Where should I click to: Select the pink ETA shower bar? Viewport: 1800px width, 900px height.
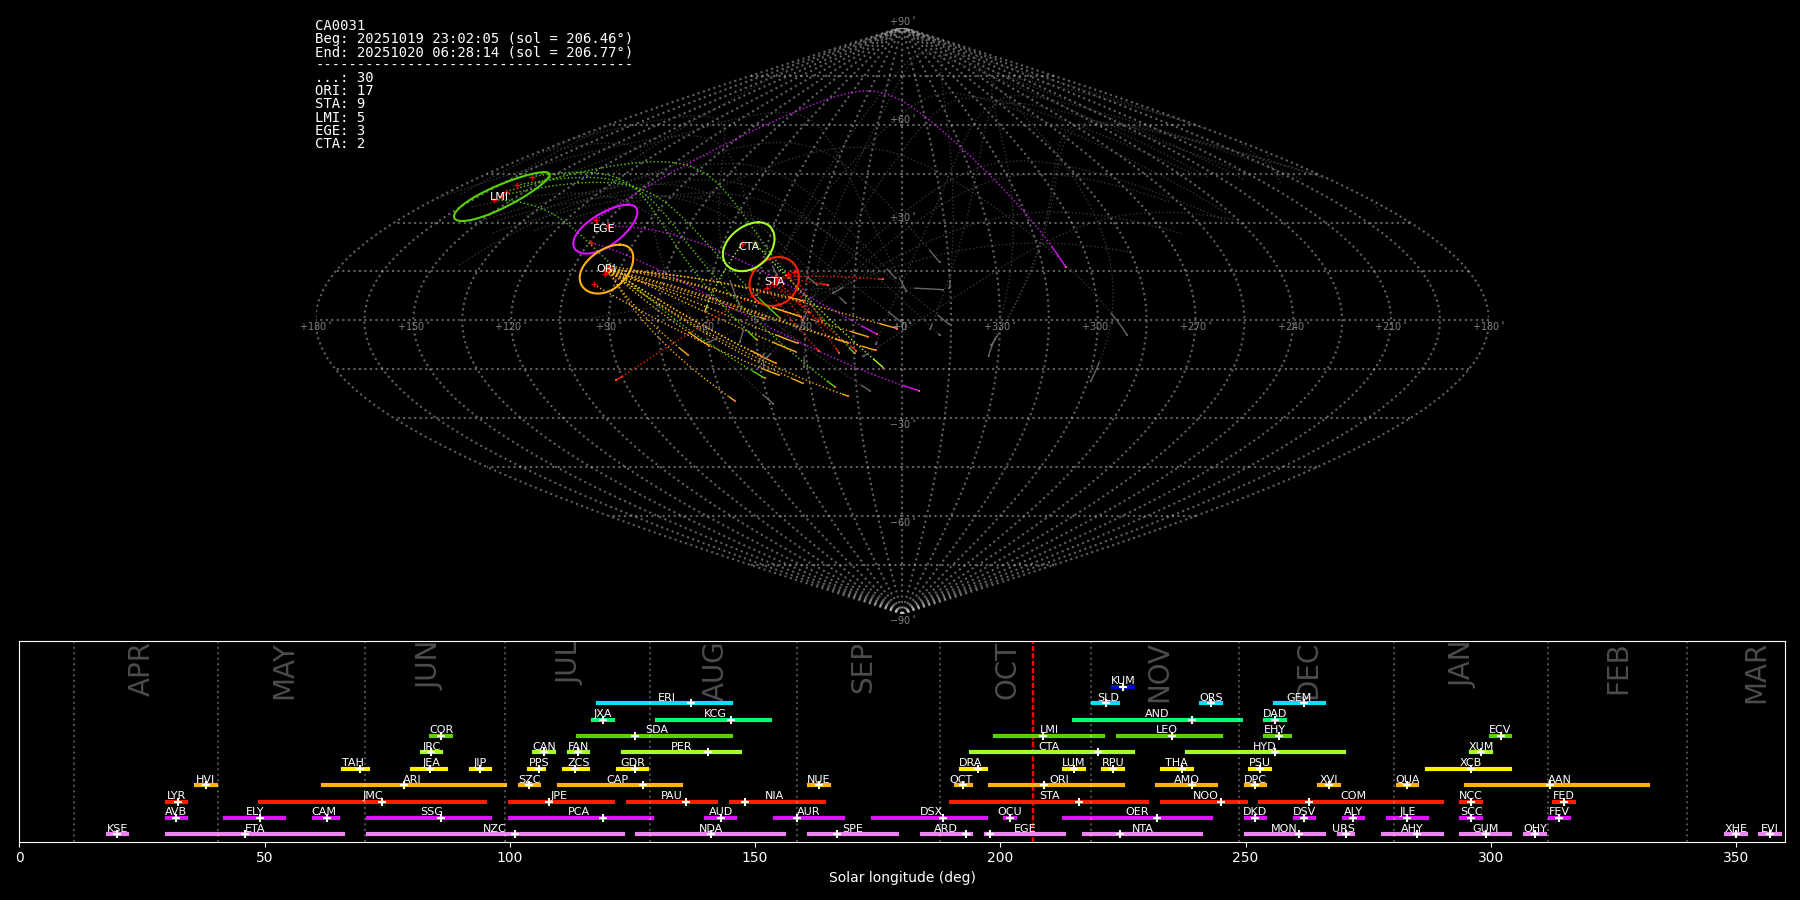[254, 834]
